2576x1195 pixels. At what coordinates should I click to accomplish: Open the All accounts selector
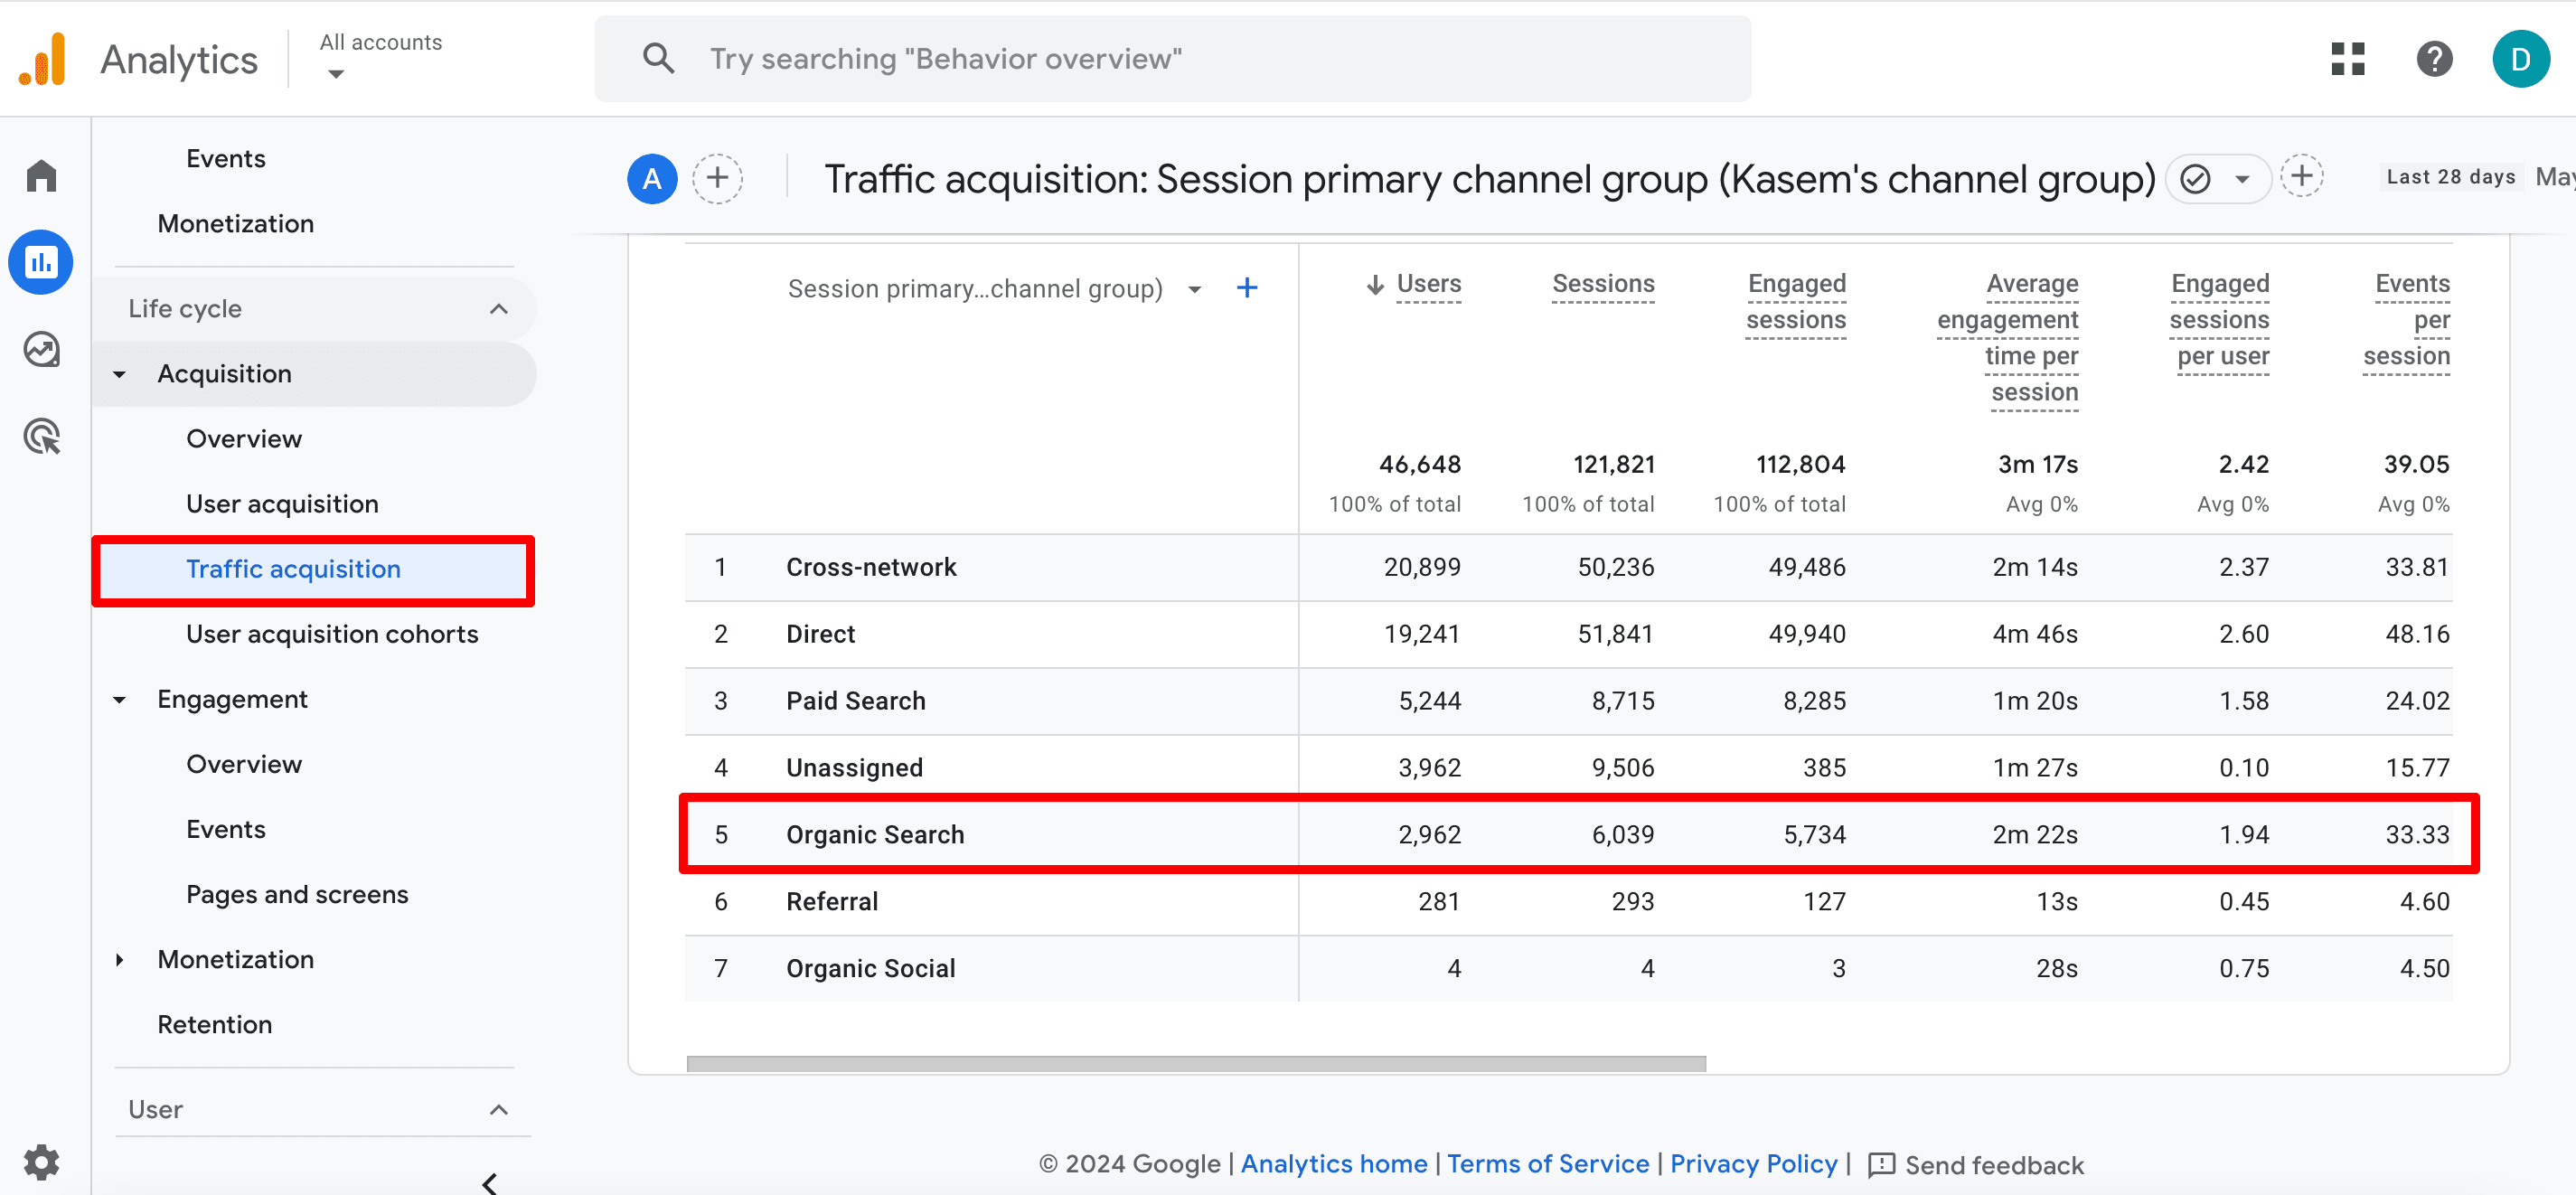point(380,57)
